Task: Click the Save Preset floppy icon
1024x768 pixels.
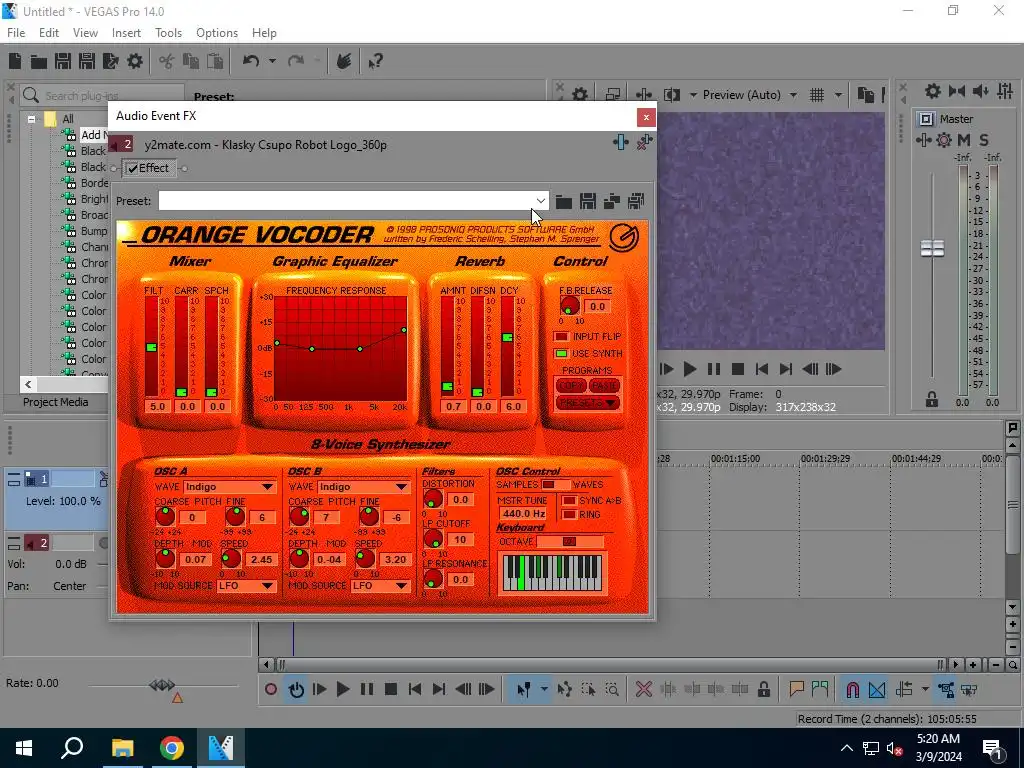Action: tap(588, 201)
